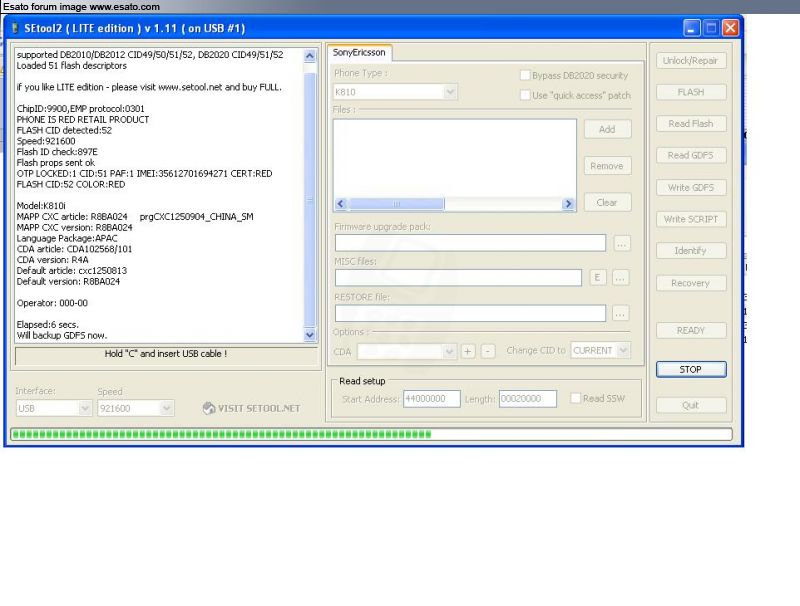Click the "Will backup GDFS now." log line
This screenshot has width=800, height=606.
click(x=62, y=335)
